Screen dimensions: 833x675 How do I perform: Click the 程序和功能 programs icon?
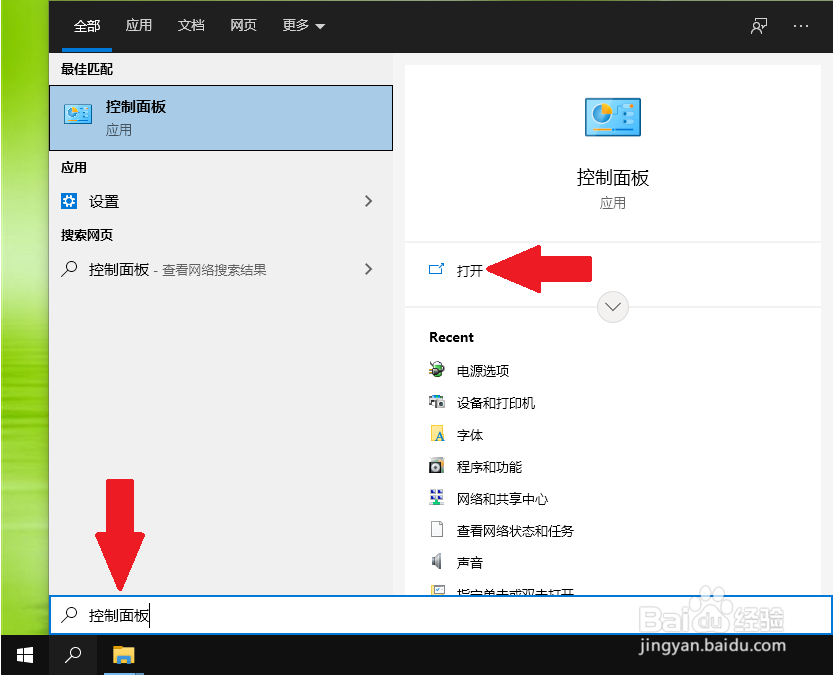[437, 466]
